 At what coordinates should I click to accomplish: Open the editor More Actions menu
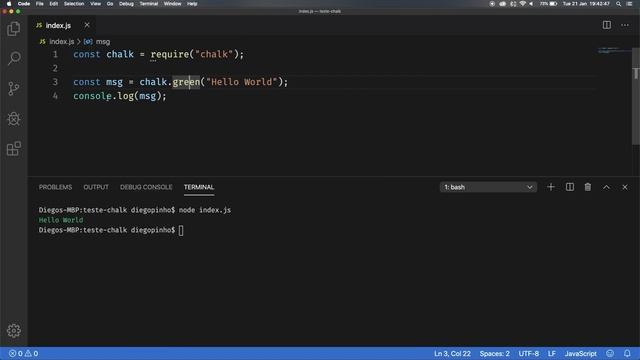[625, 25]
